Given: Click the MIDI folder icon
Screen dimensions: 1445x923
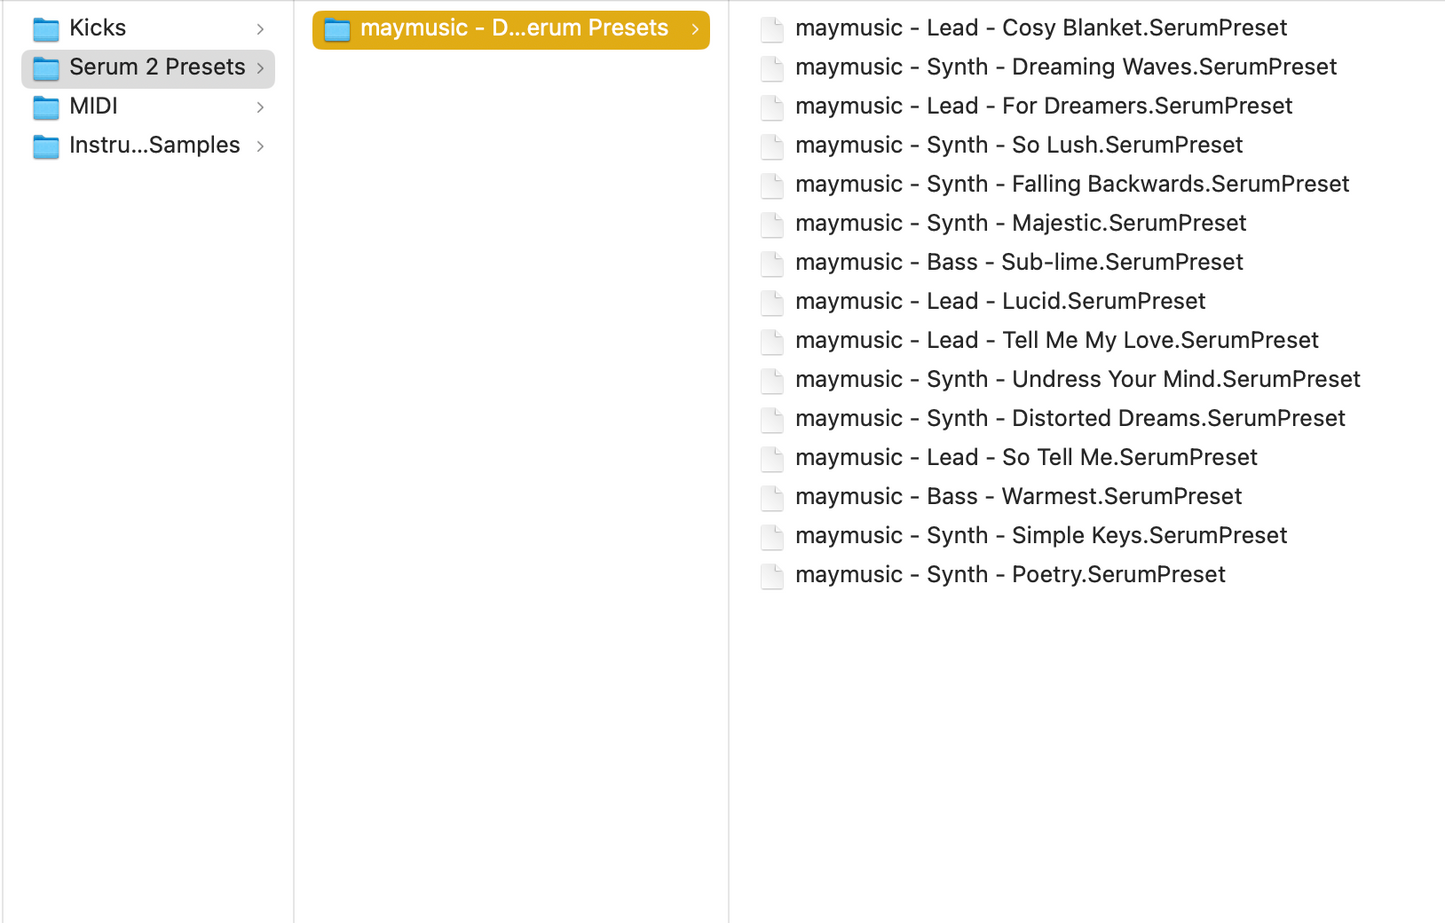Looking at the screenshot, I should point(45,106).
